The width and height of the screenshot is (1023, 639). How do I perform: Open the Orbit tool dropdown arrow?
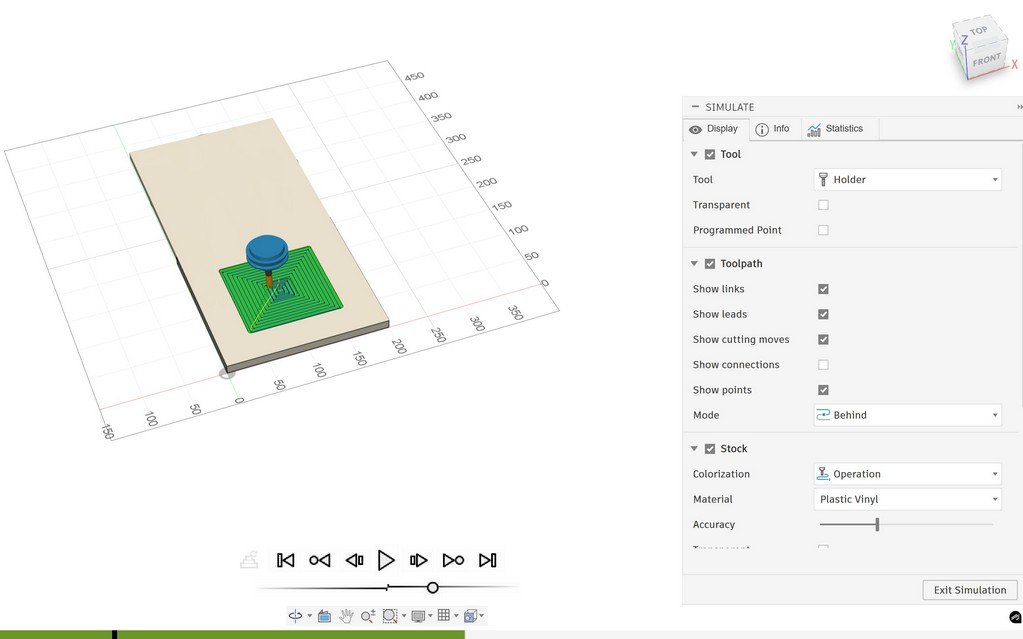[x=309, y=616]
